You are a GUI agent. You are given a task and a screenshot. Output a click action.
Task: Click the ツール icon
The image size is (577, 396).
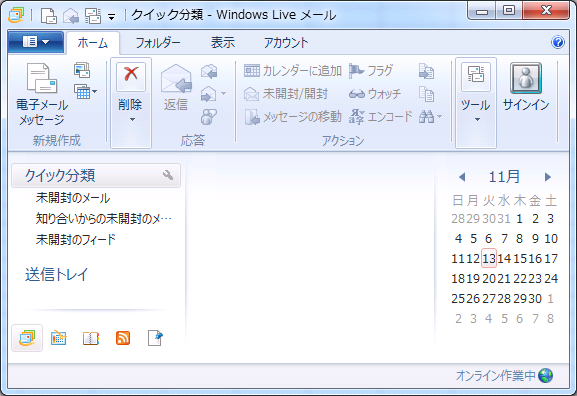coord(476,76)
